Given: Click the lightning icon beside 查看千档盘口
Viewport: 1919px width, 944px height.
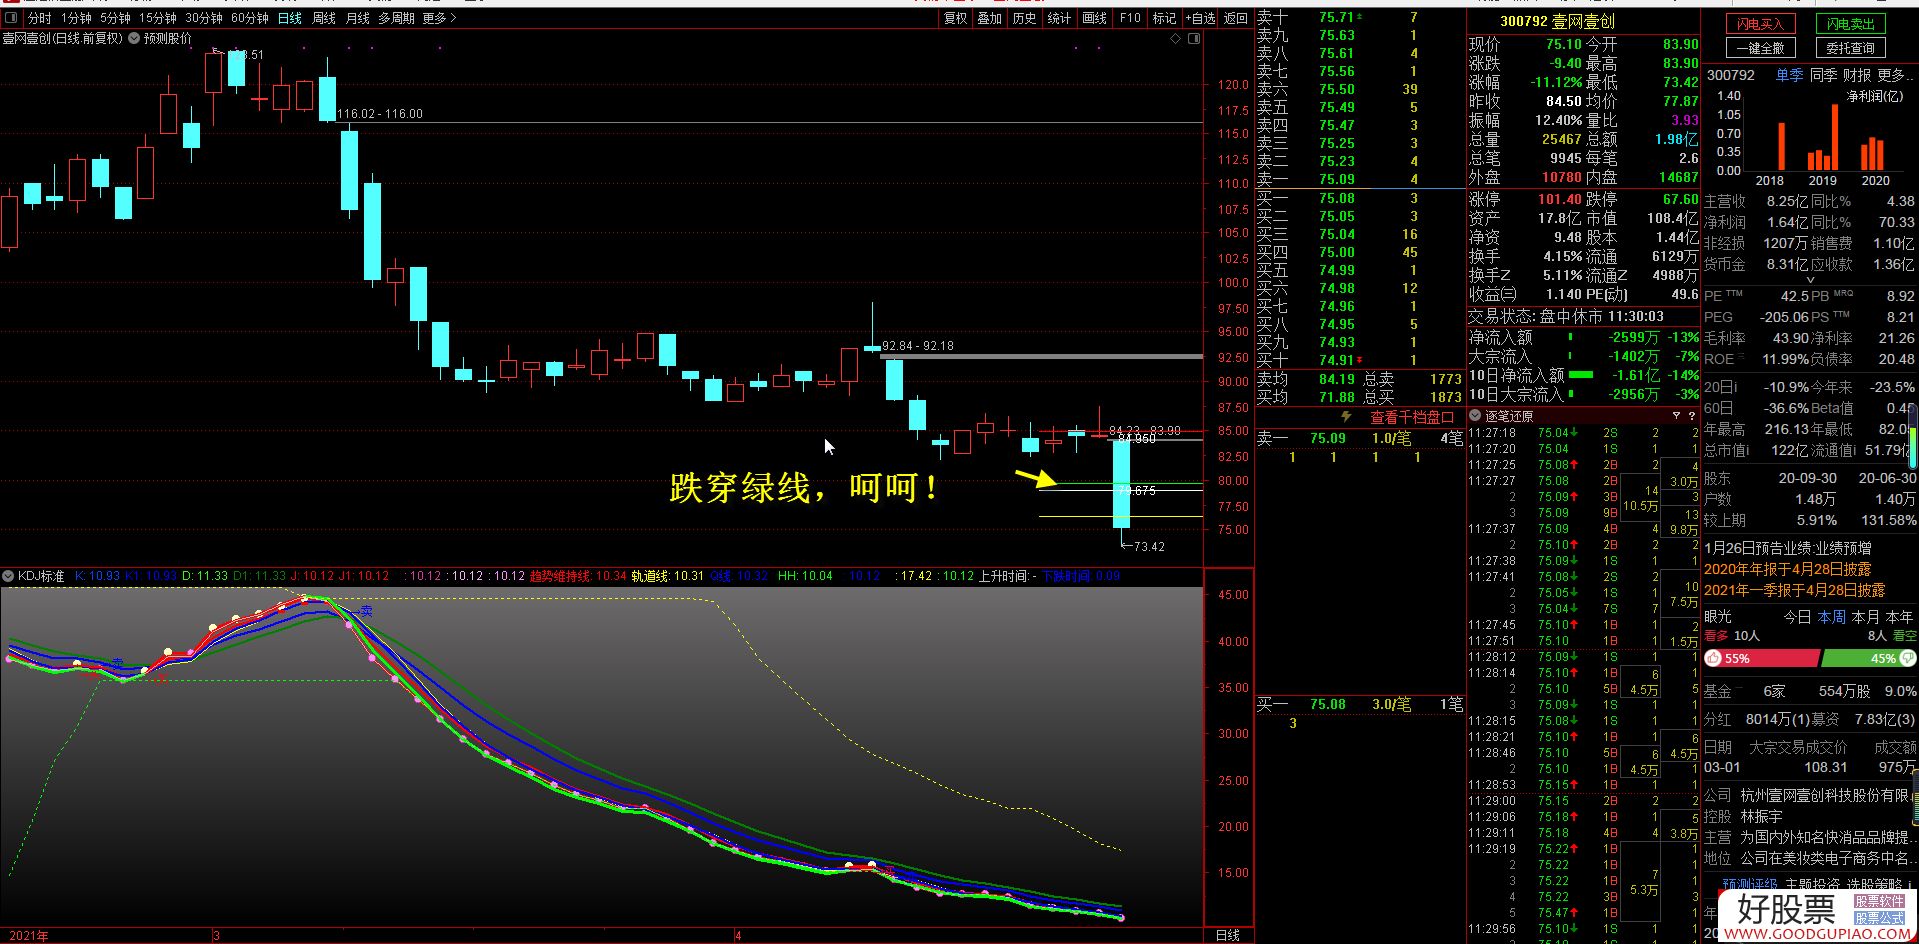Looking at the screenshot, I should (x=1346, y=417).
